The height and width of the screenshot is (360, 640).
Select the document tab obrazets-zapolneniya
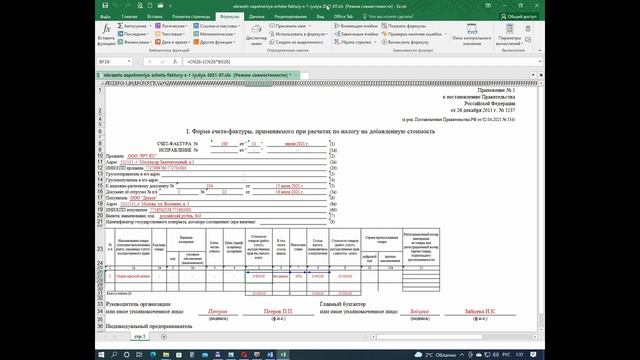click(198, 76)
